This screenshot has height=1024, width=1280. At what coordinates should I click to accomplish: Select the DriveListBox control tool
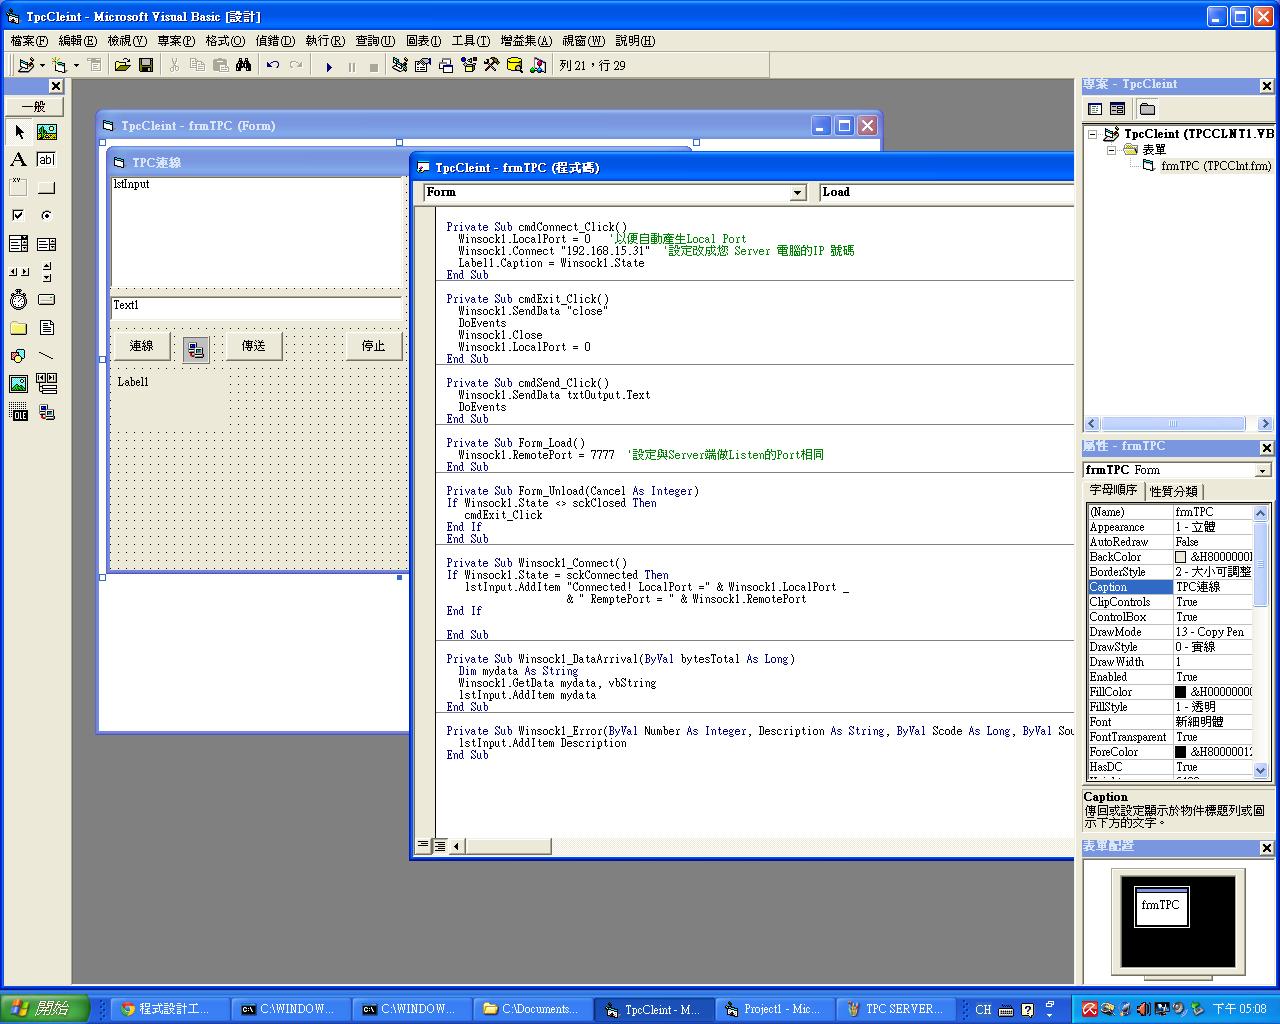click(x=47, y=300)
